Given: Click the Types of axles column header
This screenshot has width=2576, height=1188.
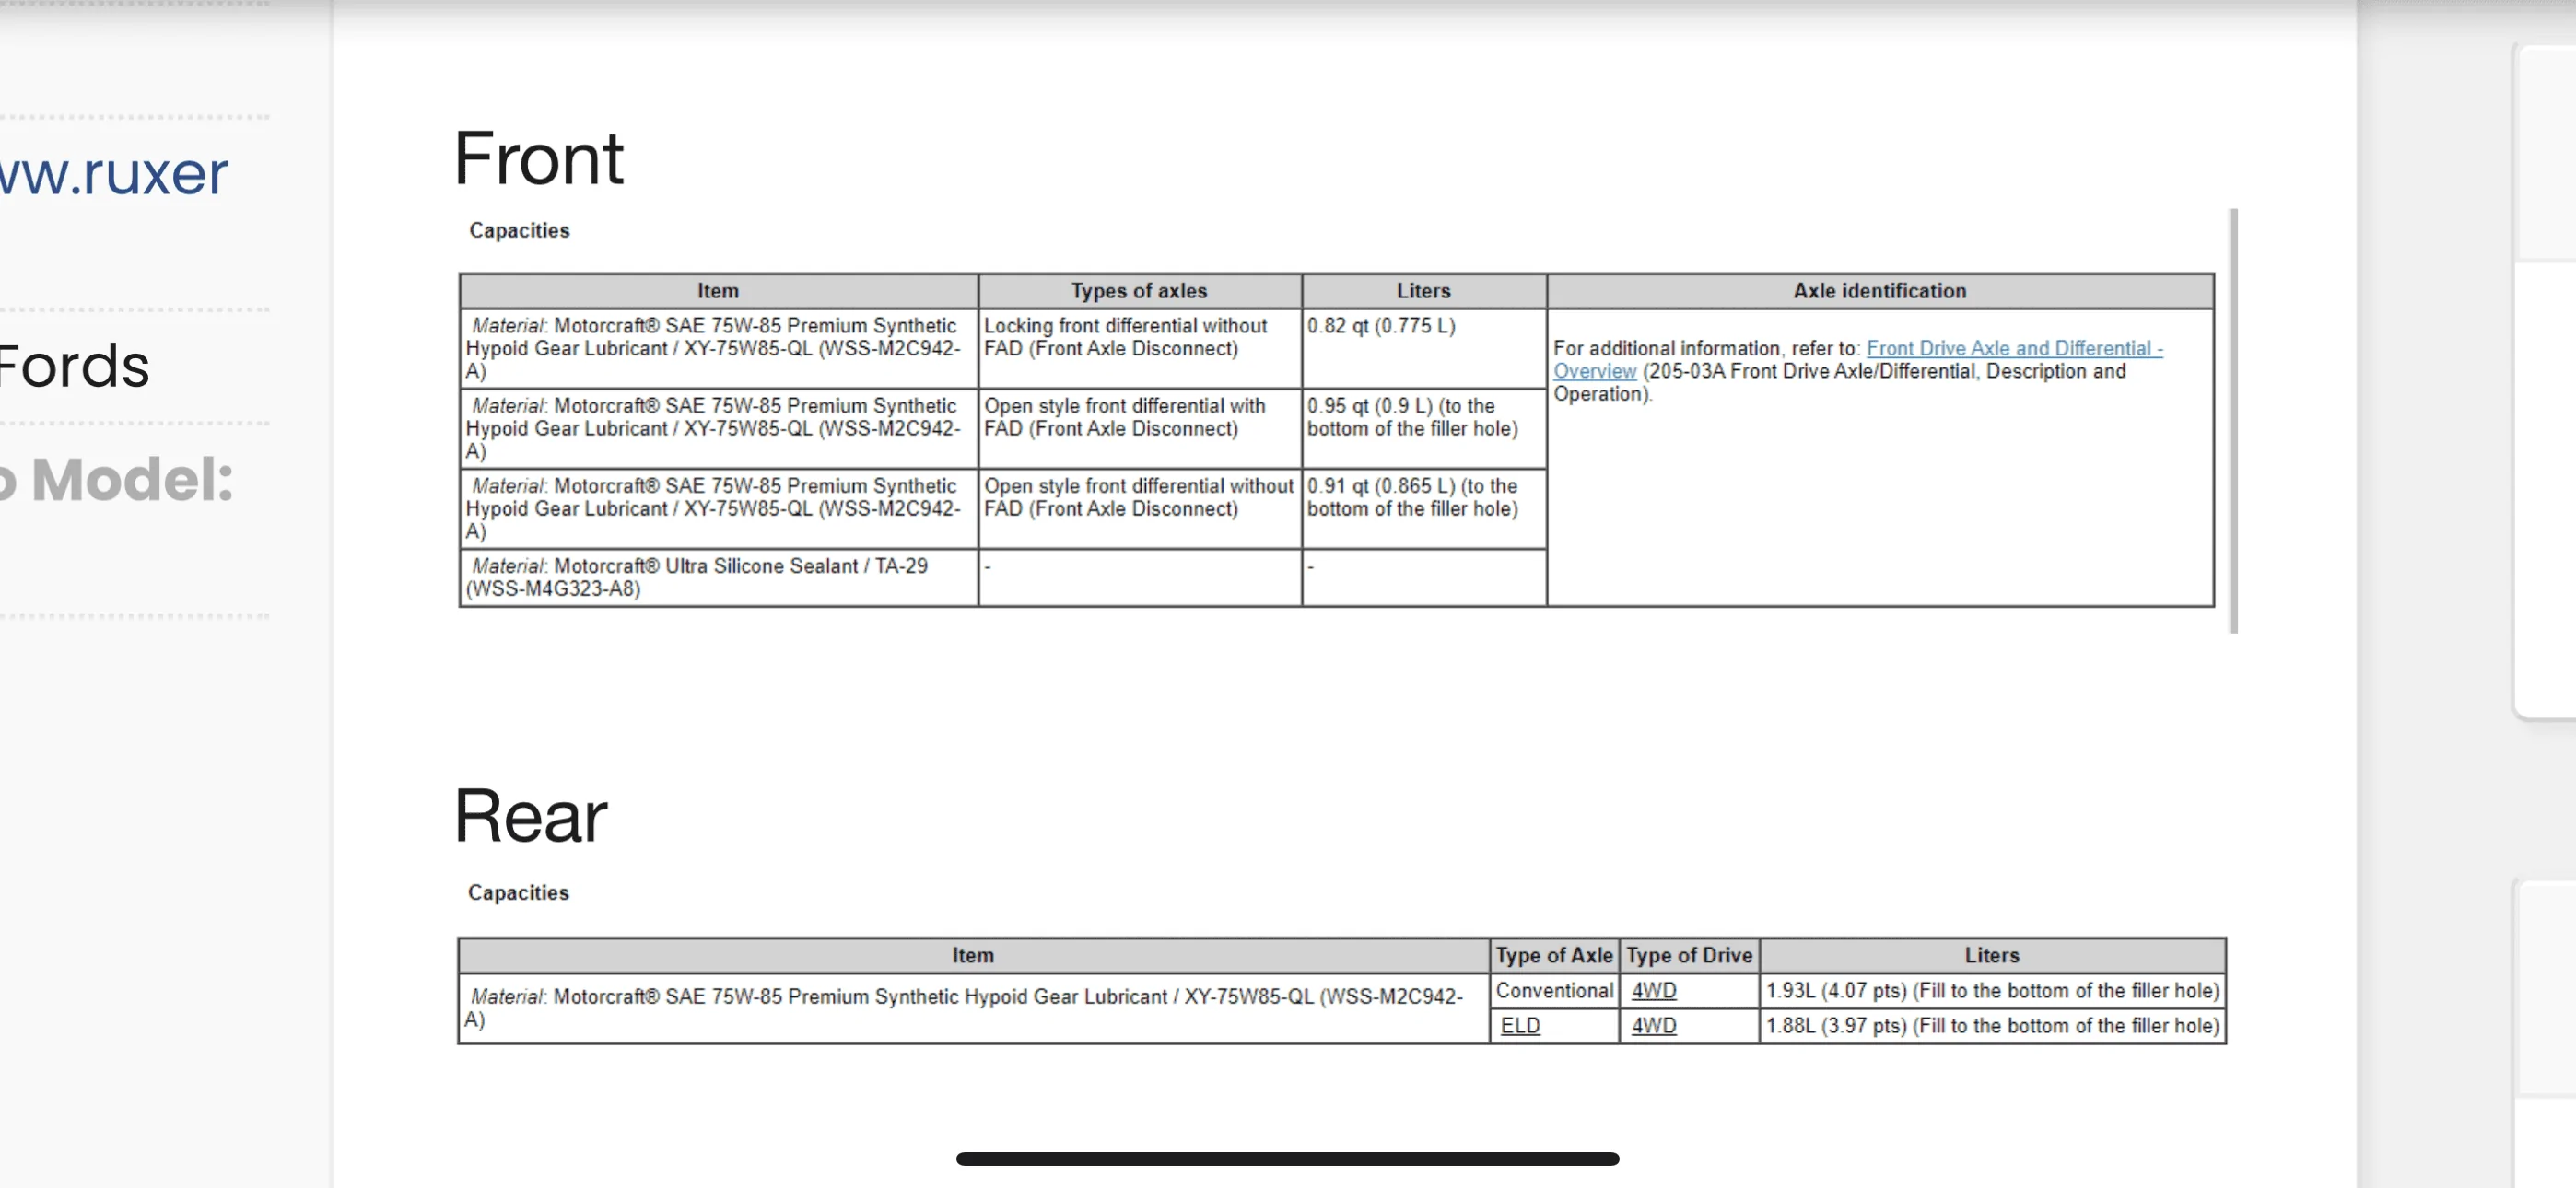Looking at the screenshot, I should click(x=1139, y=291).
